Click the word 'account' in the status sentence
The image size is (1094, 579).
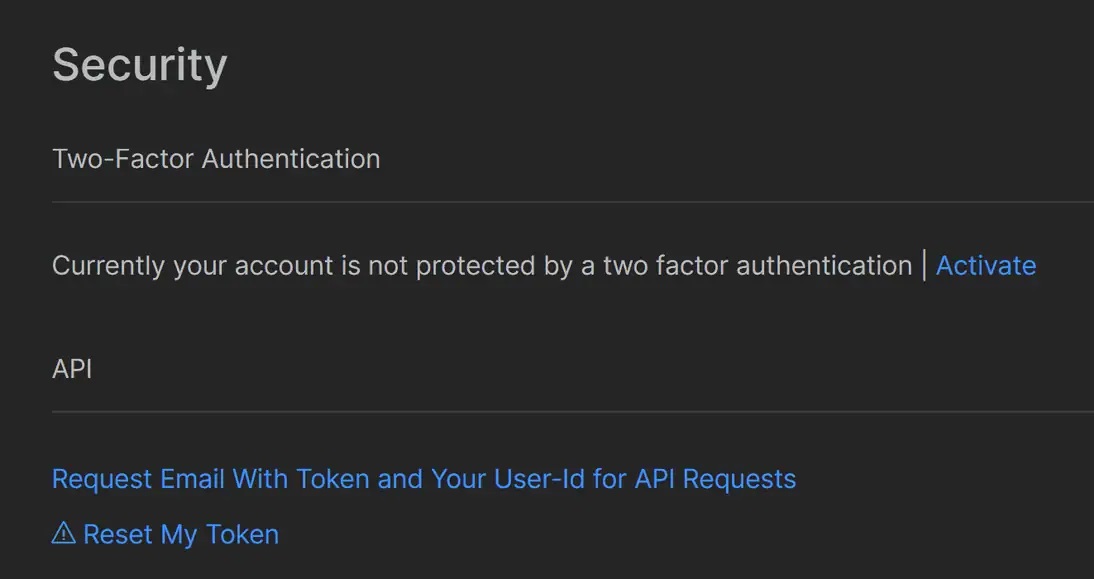(284, 266)
